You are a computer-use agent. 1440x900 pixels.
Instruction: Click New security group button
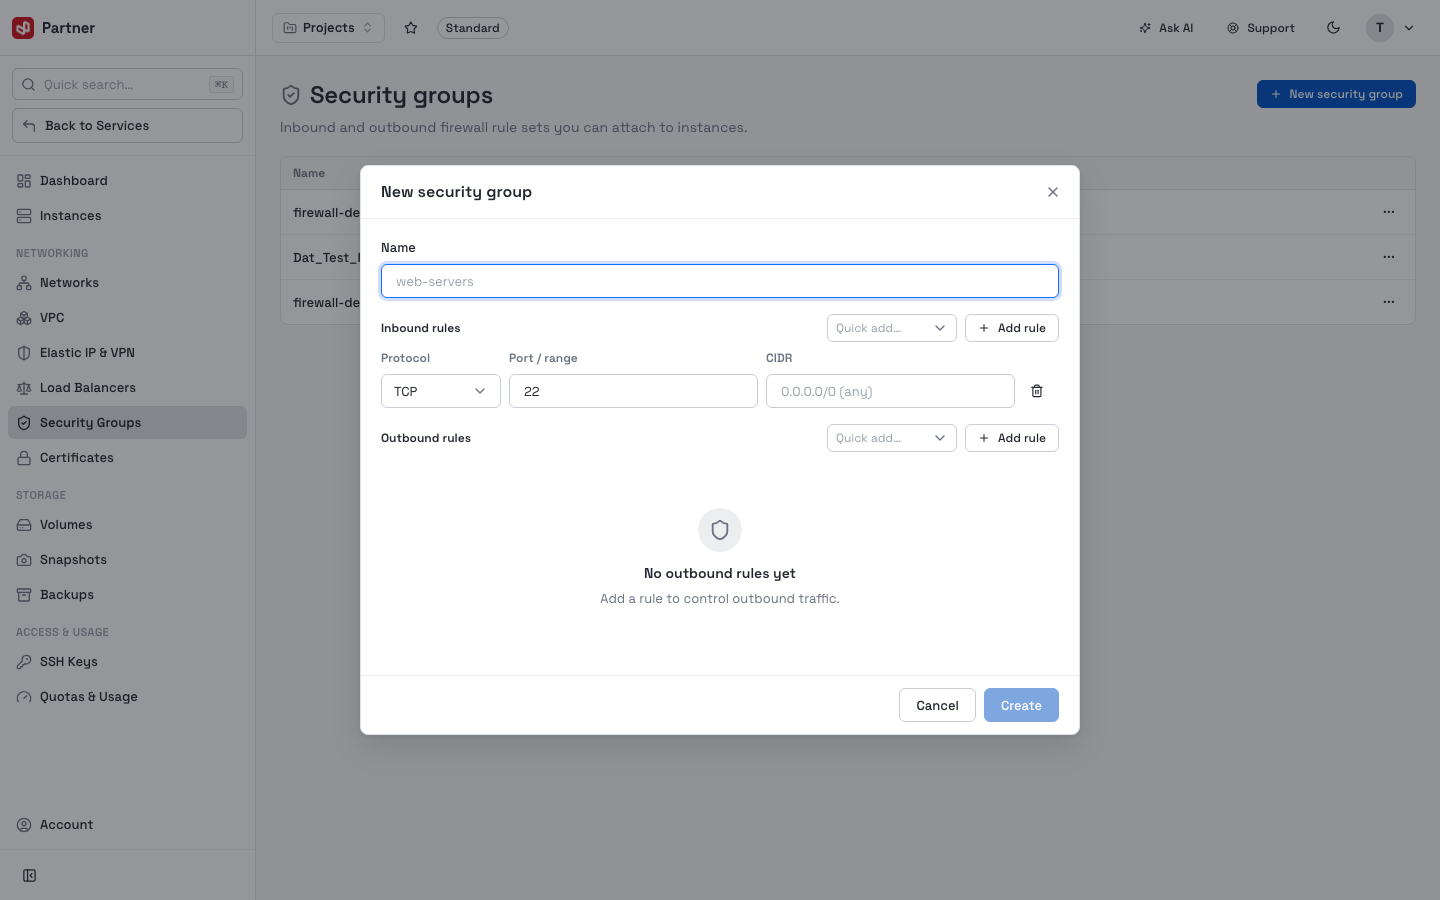(1336, 94)
